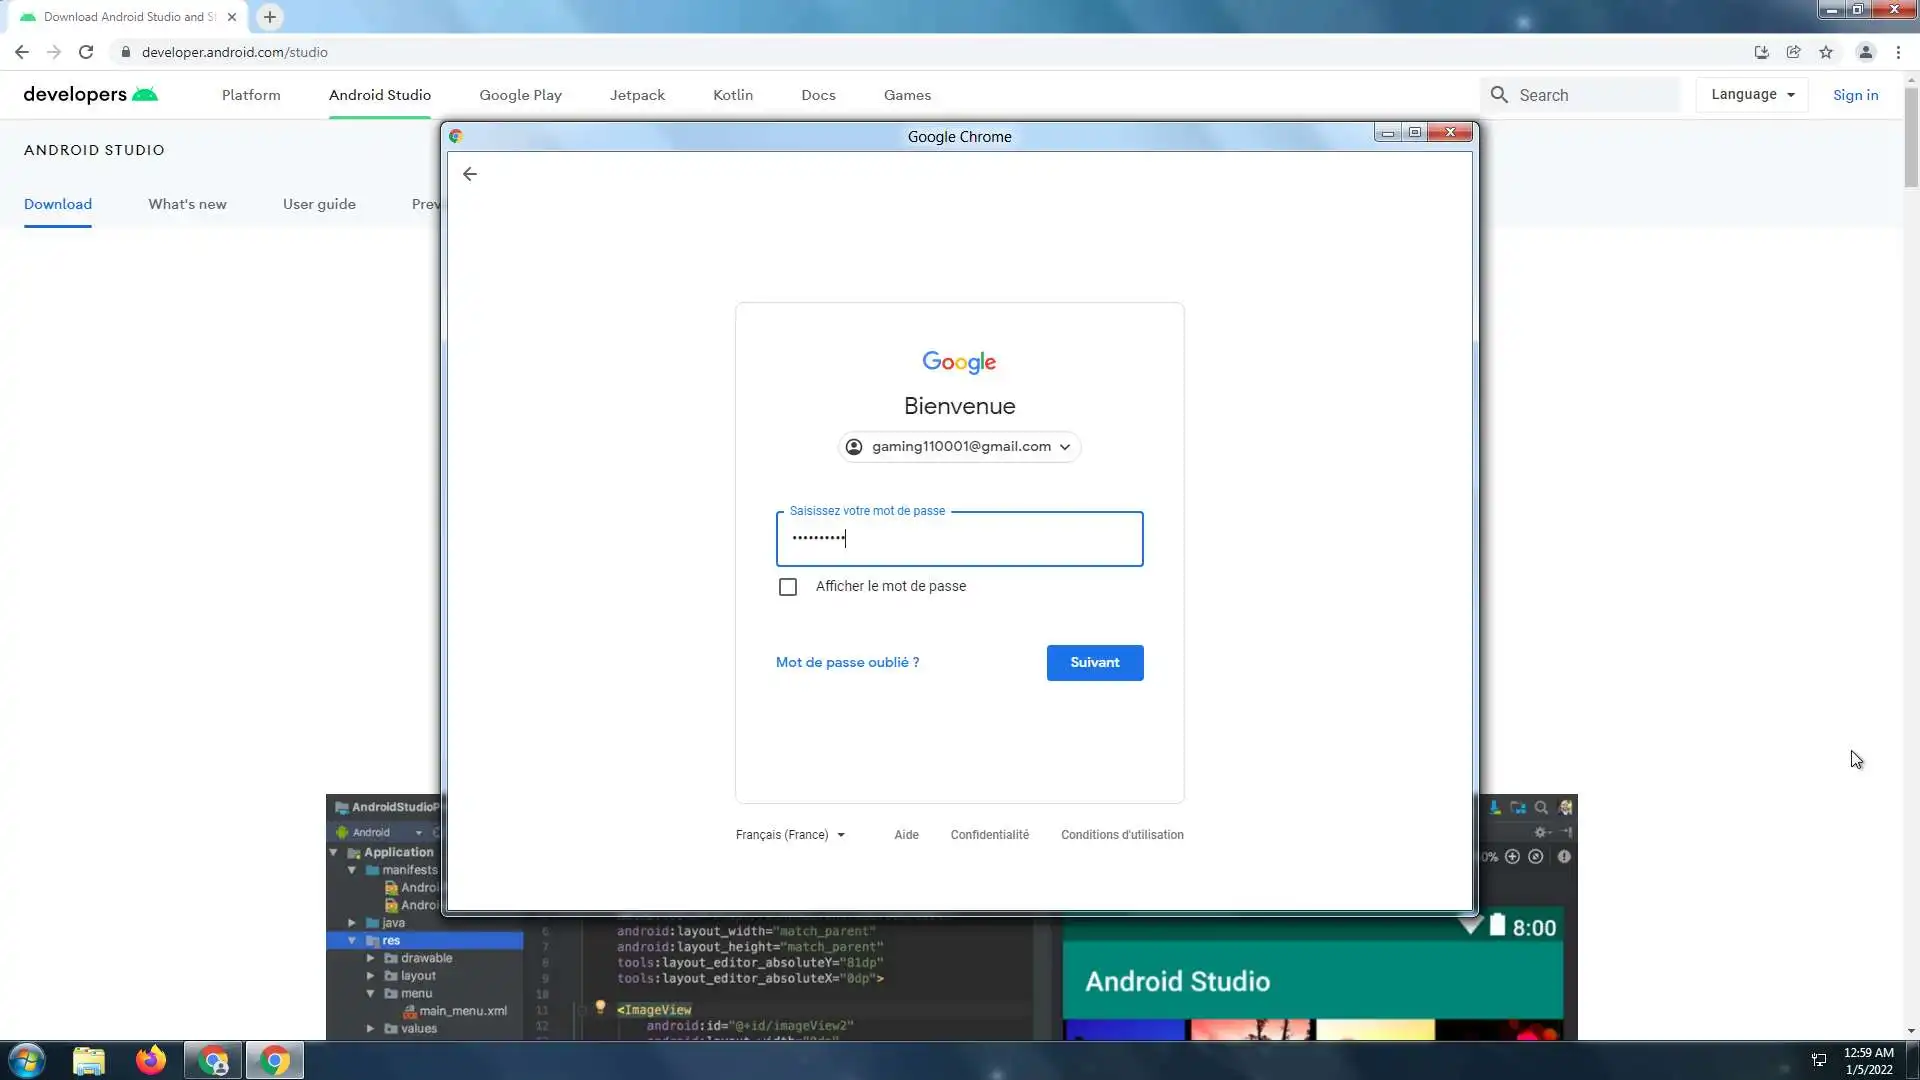The image size is (1920, 1080).
Task: Expand the gaming110001@gmail.com account selector
Action: click(x=959, y=447)
